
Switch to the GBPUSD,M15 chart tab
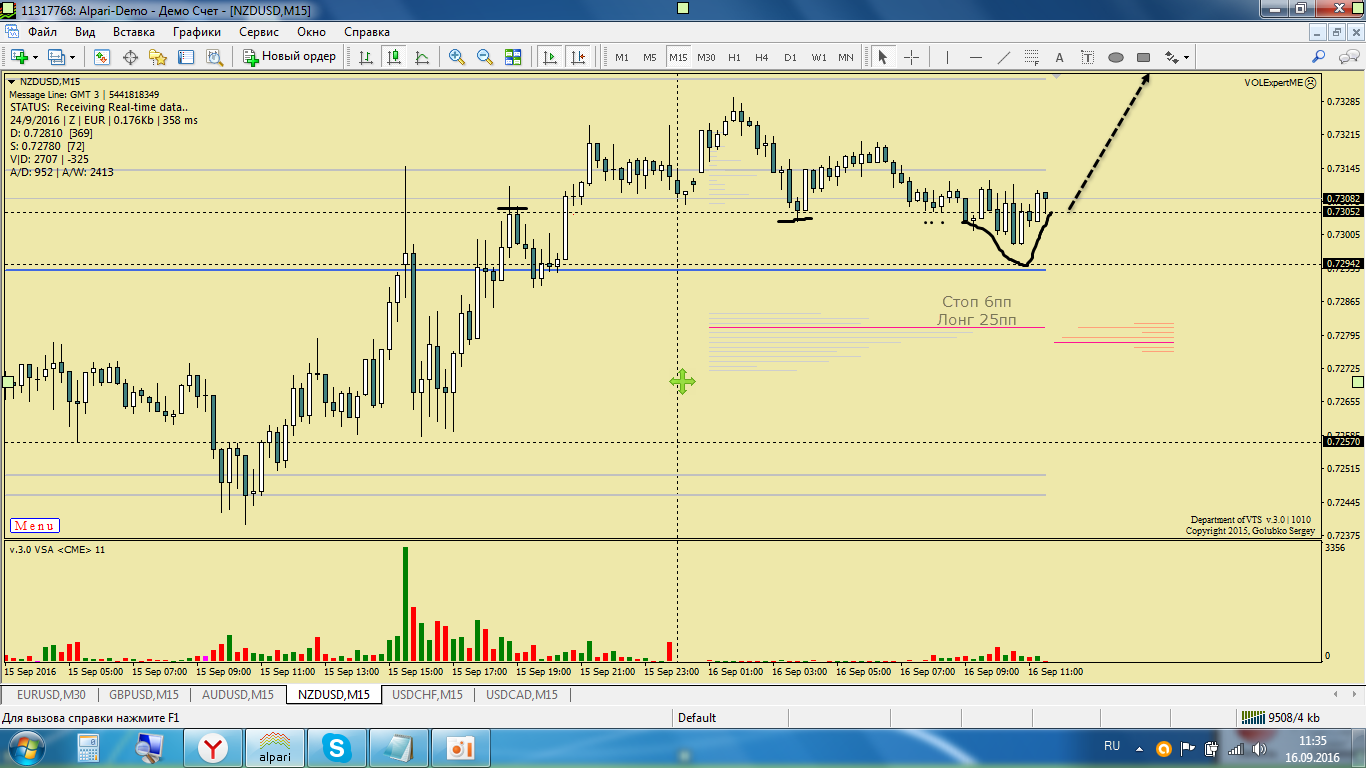(x=144, y=694)
